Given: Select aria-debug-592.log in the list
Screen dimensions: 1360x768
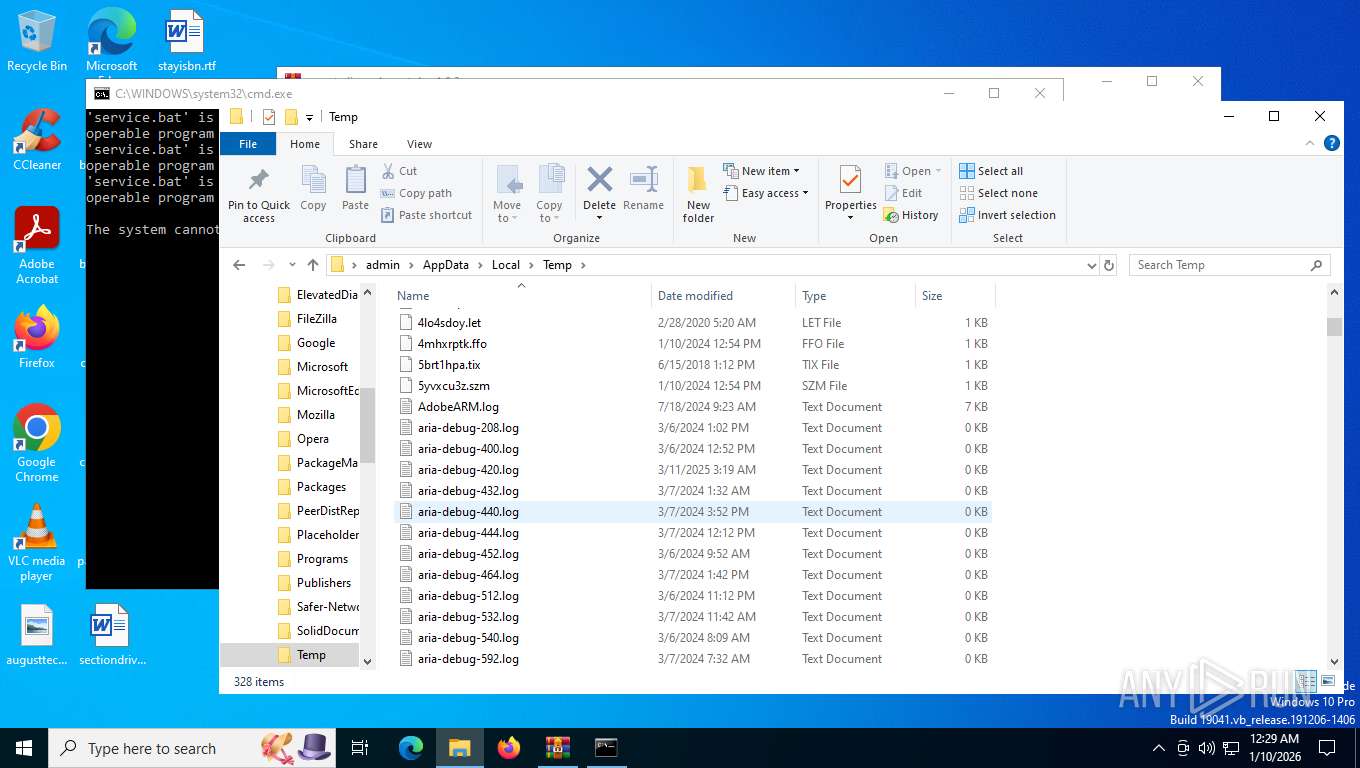Looking at the screenshot, I should coord(693,659).
